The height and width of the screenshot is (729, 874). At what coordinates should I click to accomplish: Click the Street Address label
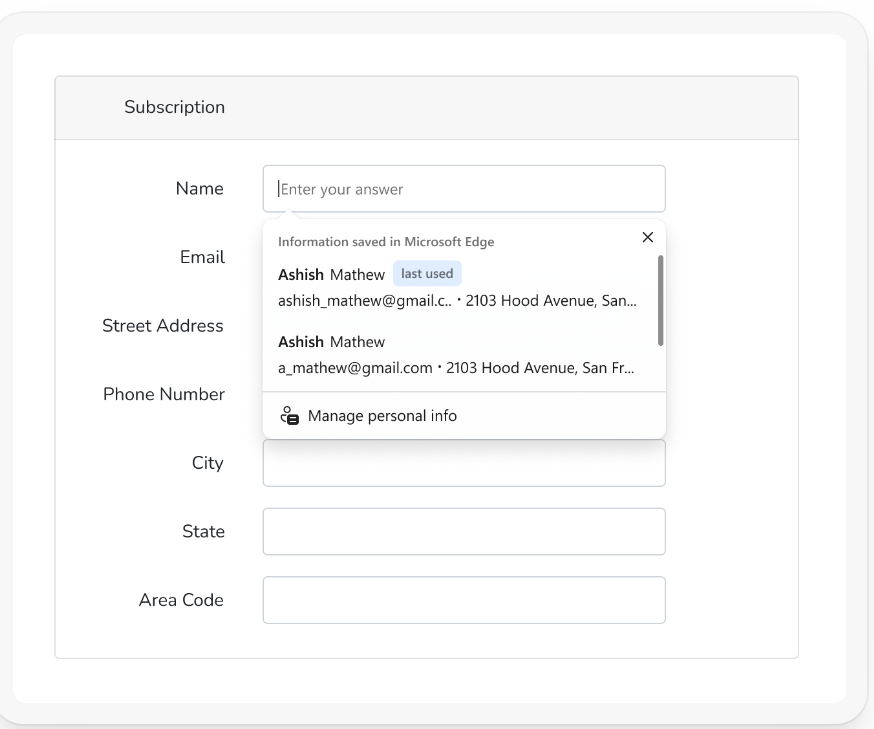[163, 326]
